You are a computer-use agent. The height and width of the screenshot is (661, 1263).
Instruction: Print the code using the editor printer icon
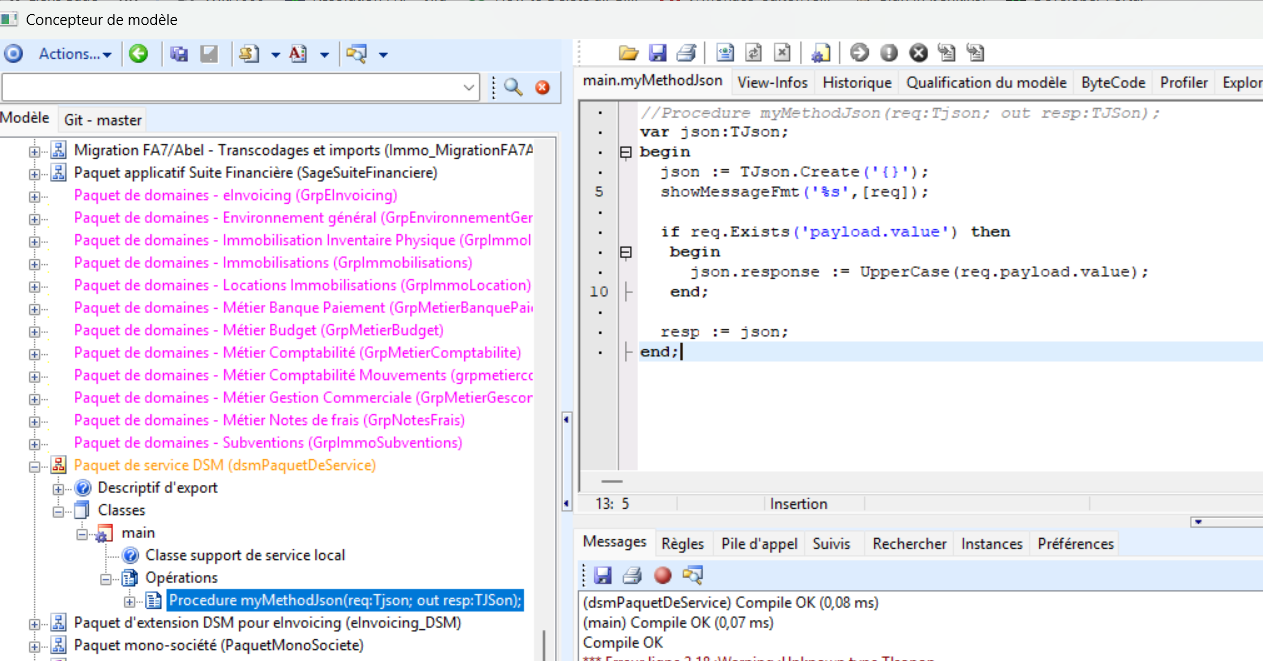tap(686, 53)
